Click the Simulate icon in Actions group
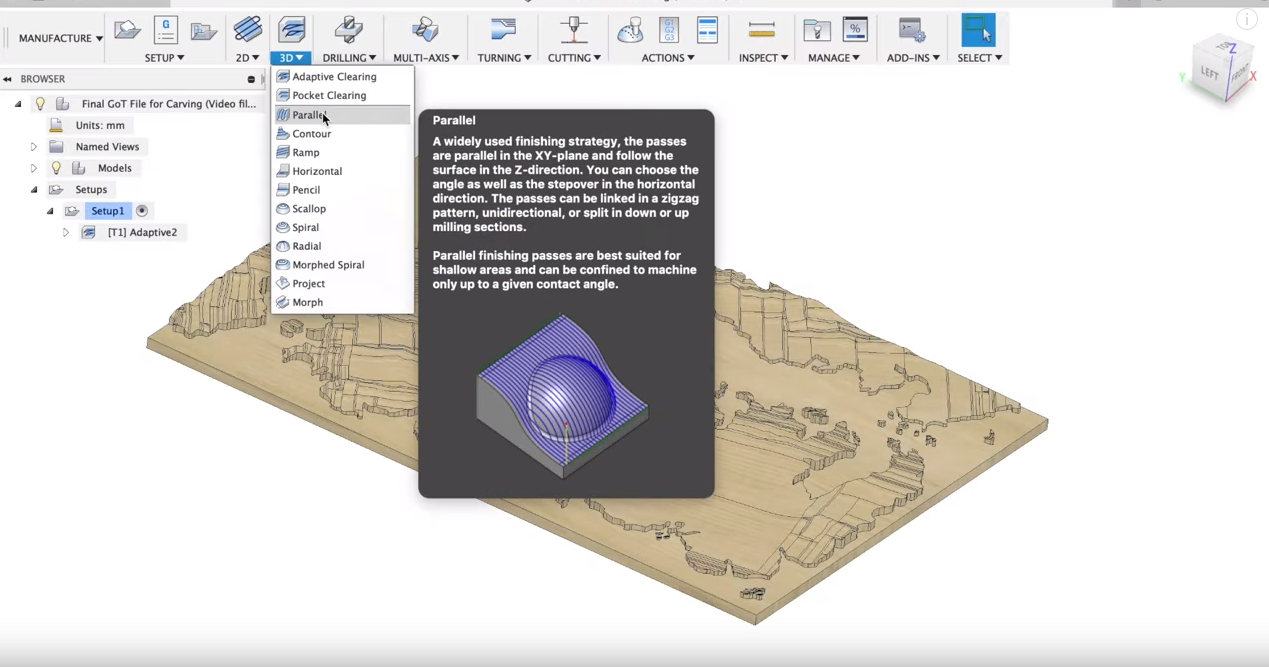The width and height of the screenshot is (1269, 667). point(630,30)
